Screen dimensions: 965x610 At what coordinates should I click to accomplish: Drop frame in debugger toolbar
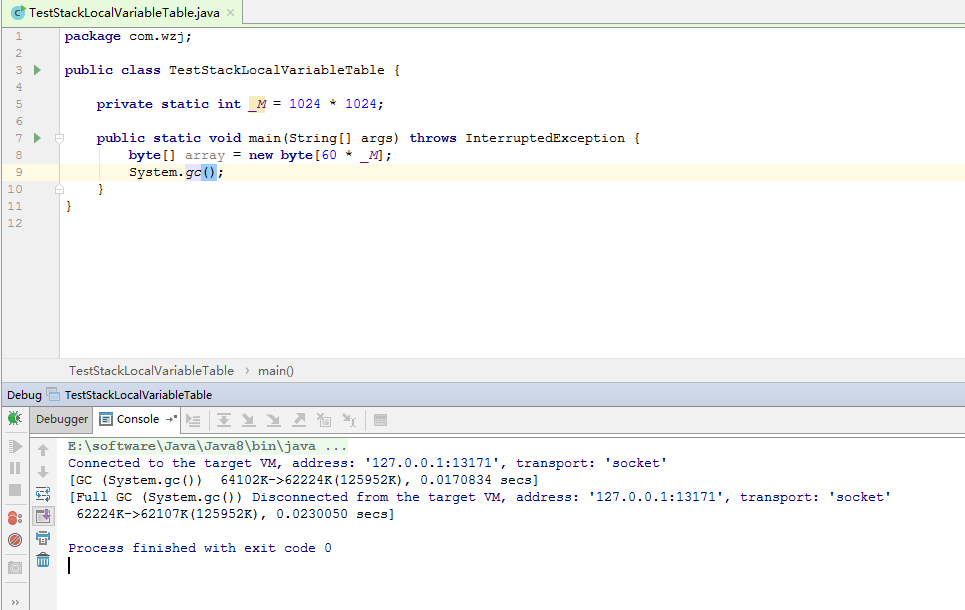(x=324, y=420)
